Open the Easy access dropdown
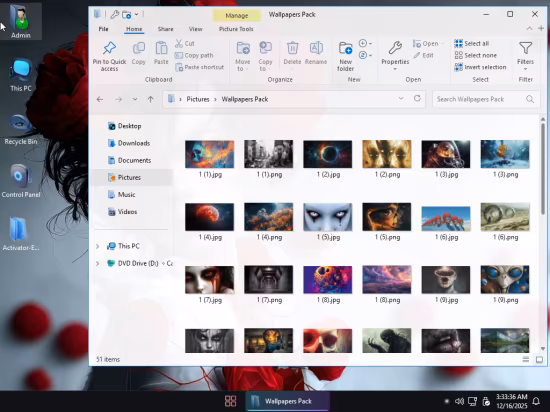 coord(365,55)
